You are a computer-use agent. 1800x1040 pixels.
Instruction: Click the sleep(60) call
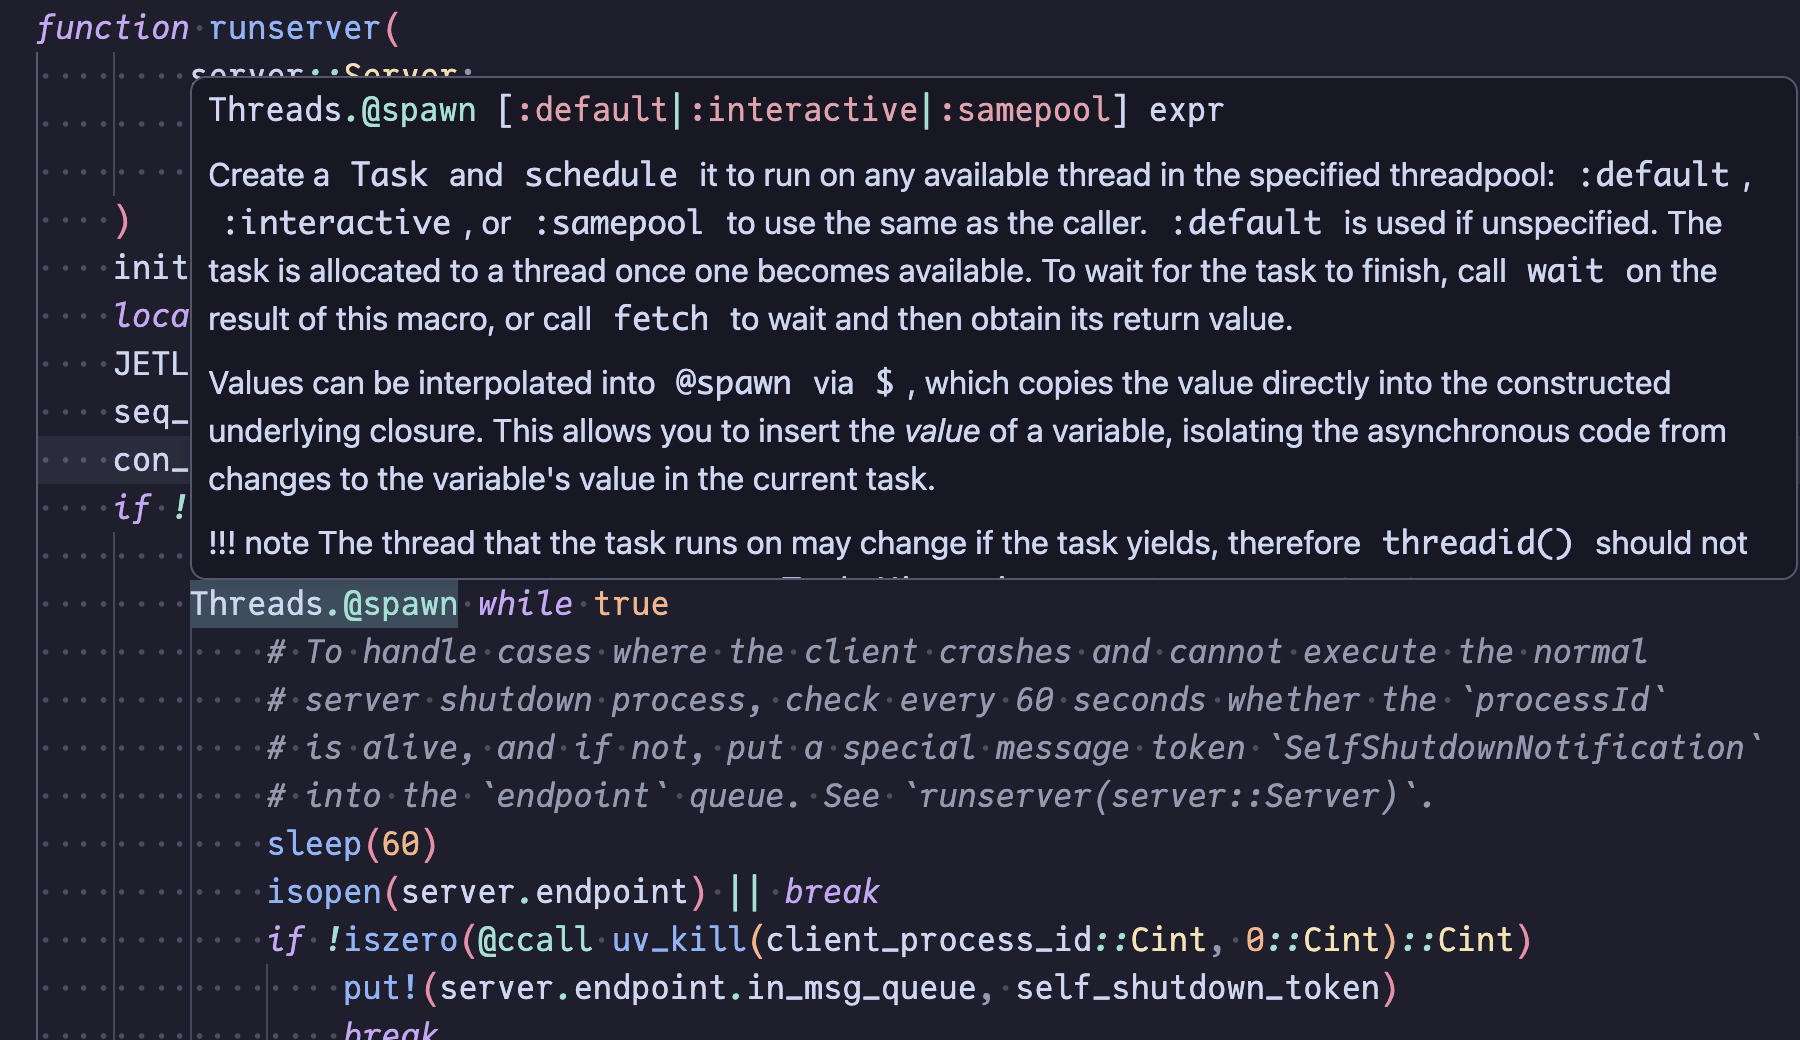352,844
